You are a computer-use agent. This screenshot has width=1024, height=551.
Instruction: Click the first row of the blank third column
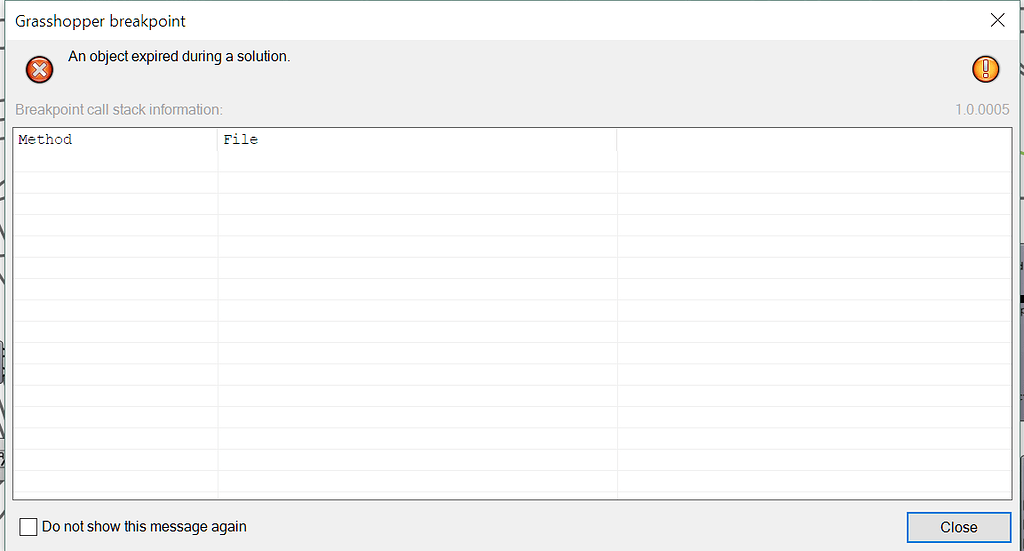[x=814, y=161]
